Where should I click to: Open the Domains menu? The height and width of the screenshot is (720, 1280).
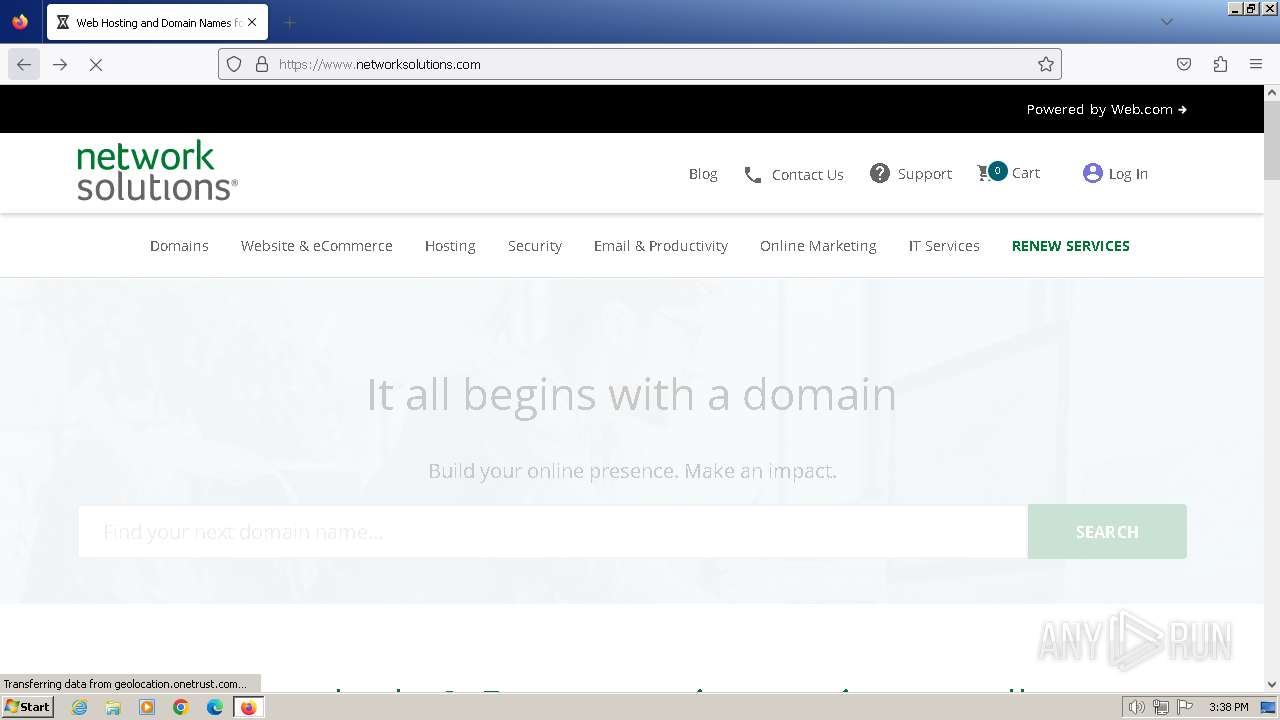pos(179,246)
